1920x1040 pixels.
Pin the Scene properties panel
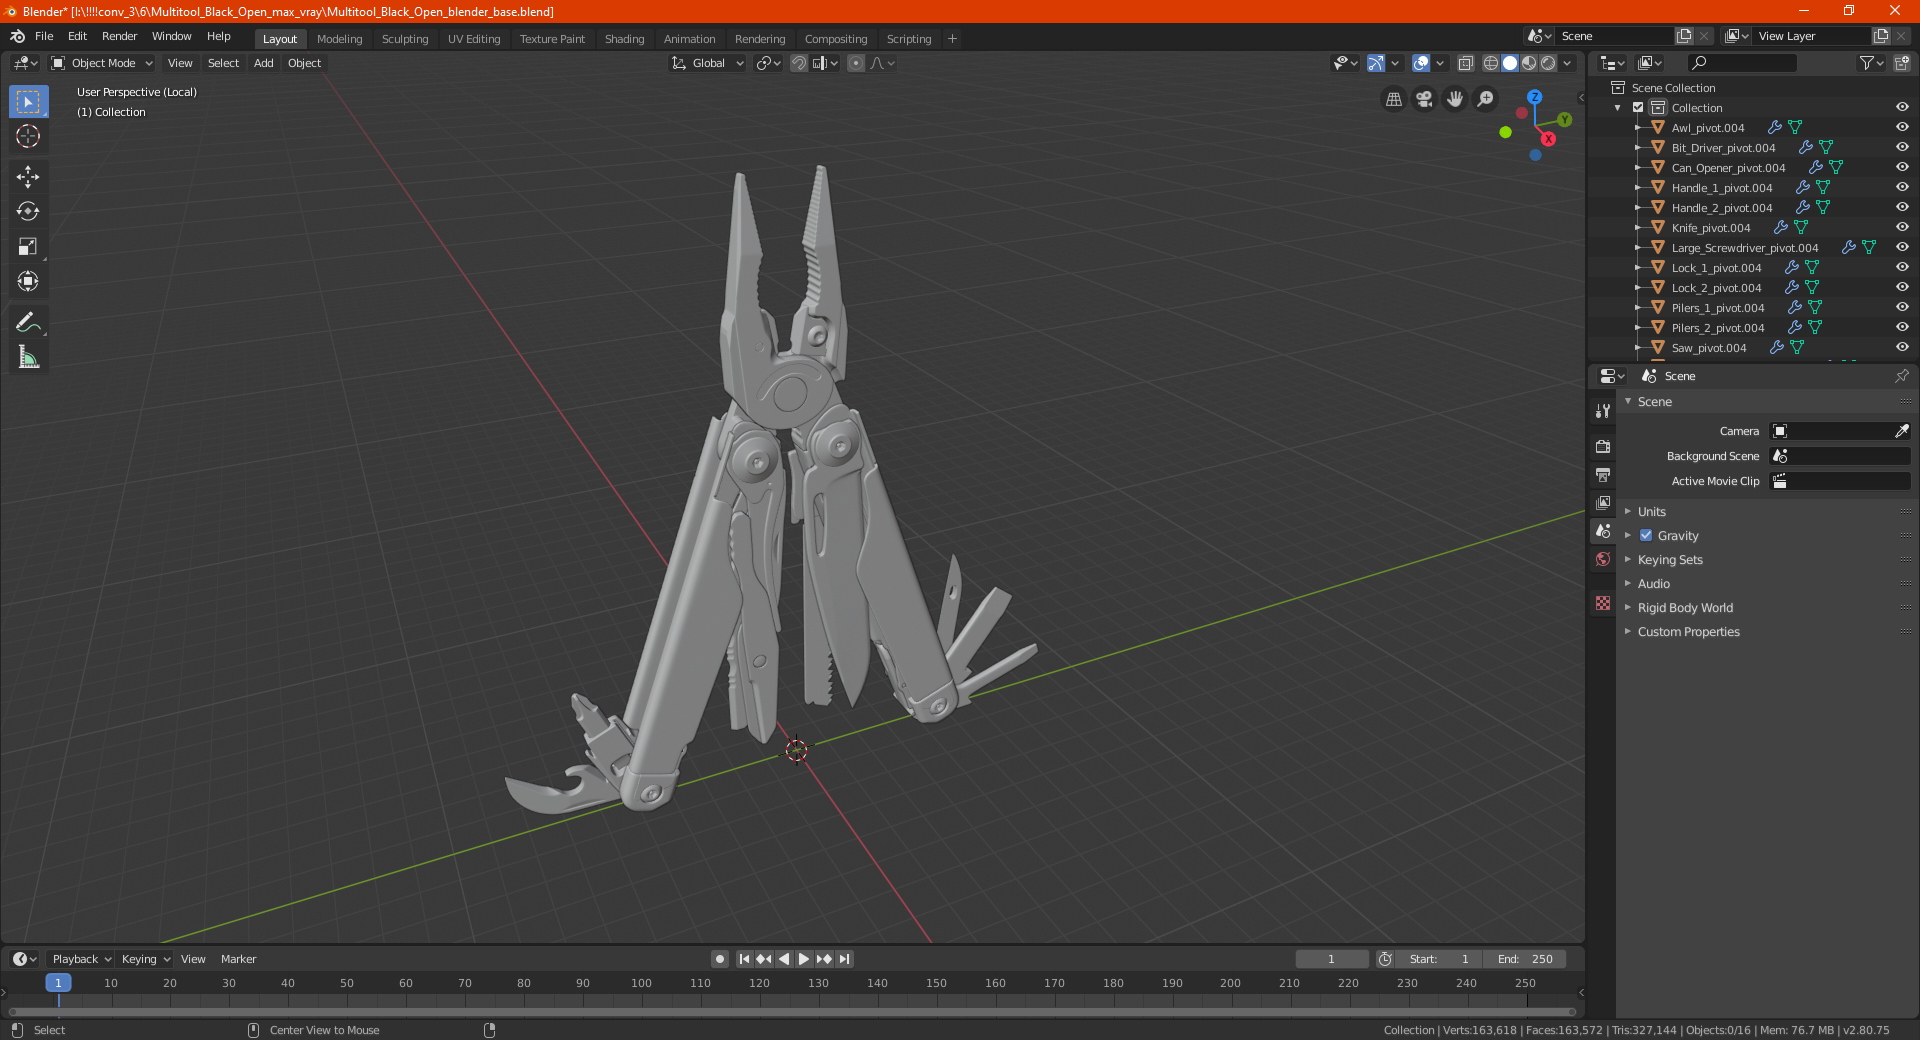pyautogui.click(x=1901, y=376)
